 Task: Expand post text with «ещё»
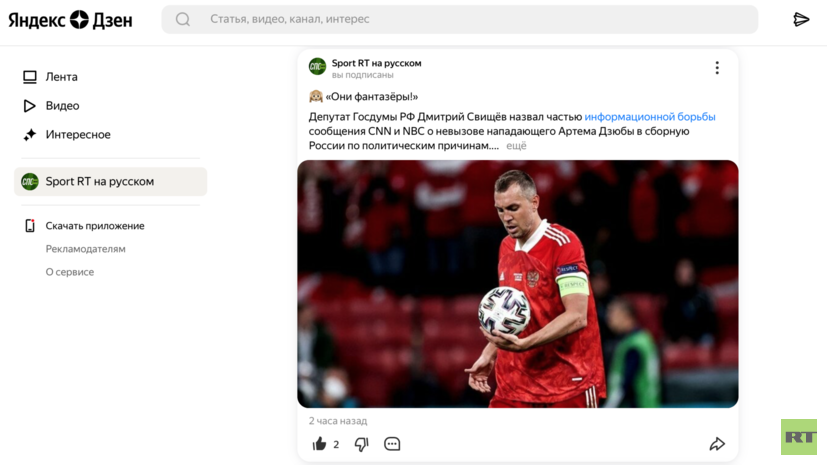click(x=516, y=146)
